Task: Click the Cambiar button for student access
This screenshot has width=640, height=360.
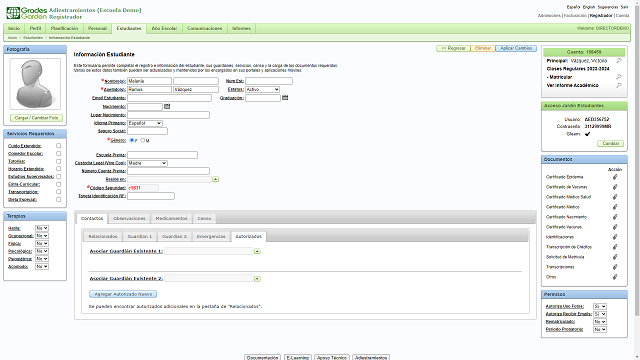Action: click(x=611, y=143)
